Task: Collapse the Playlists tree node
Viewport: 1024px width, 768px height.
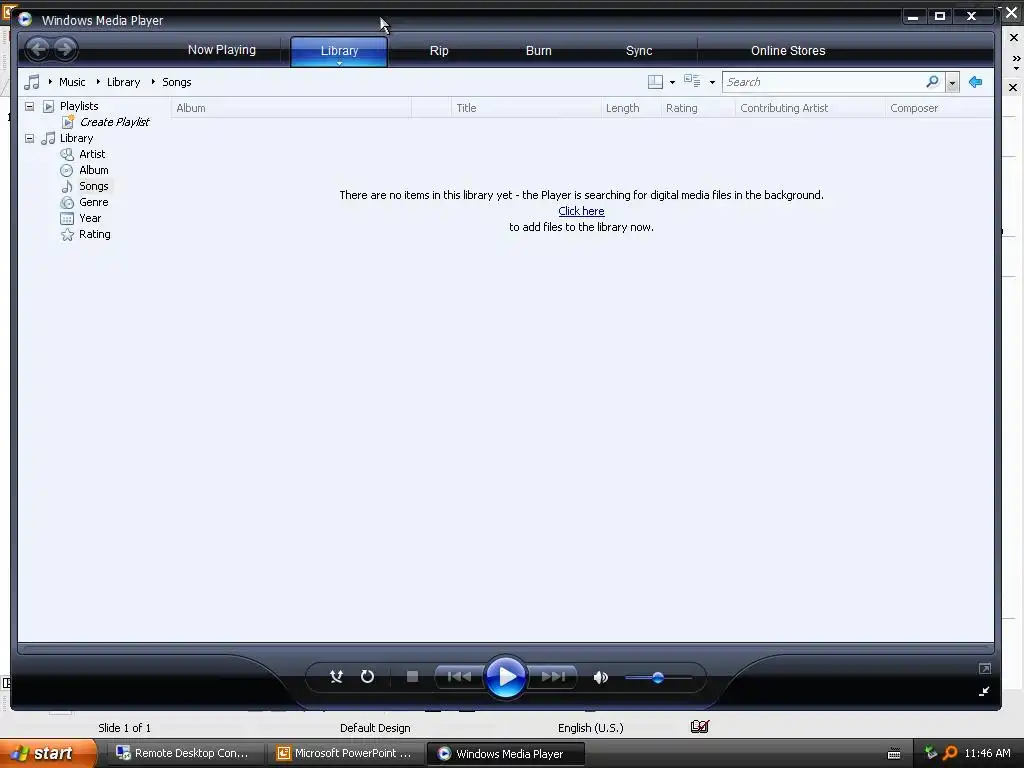Action: click(29, 106)
